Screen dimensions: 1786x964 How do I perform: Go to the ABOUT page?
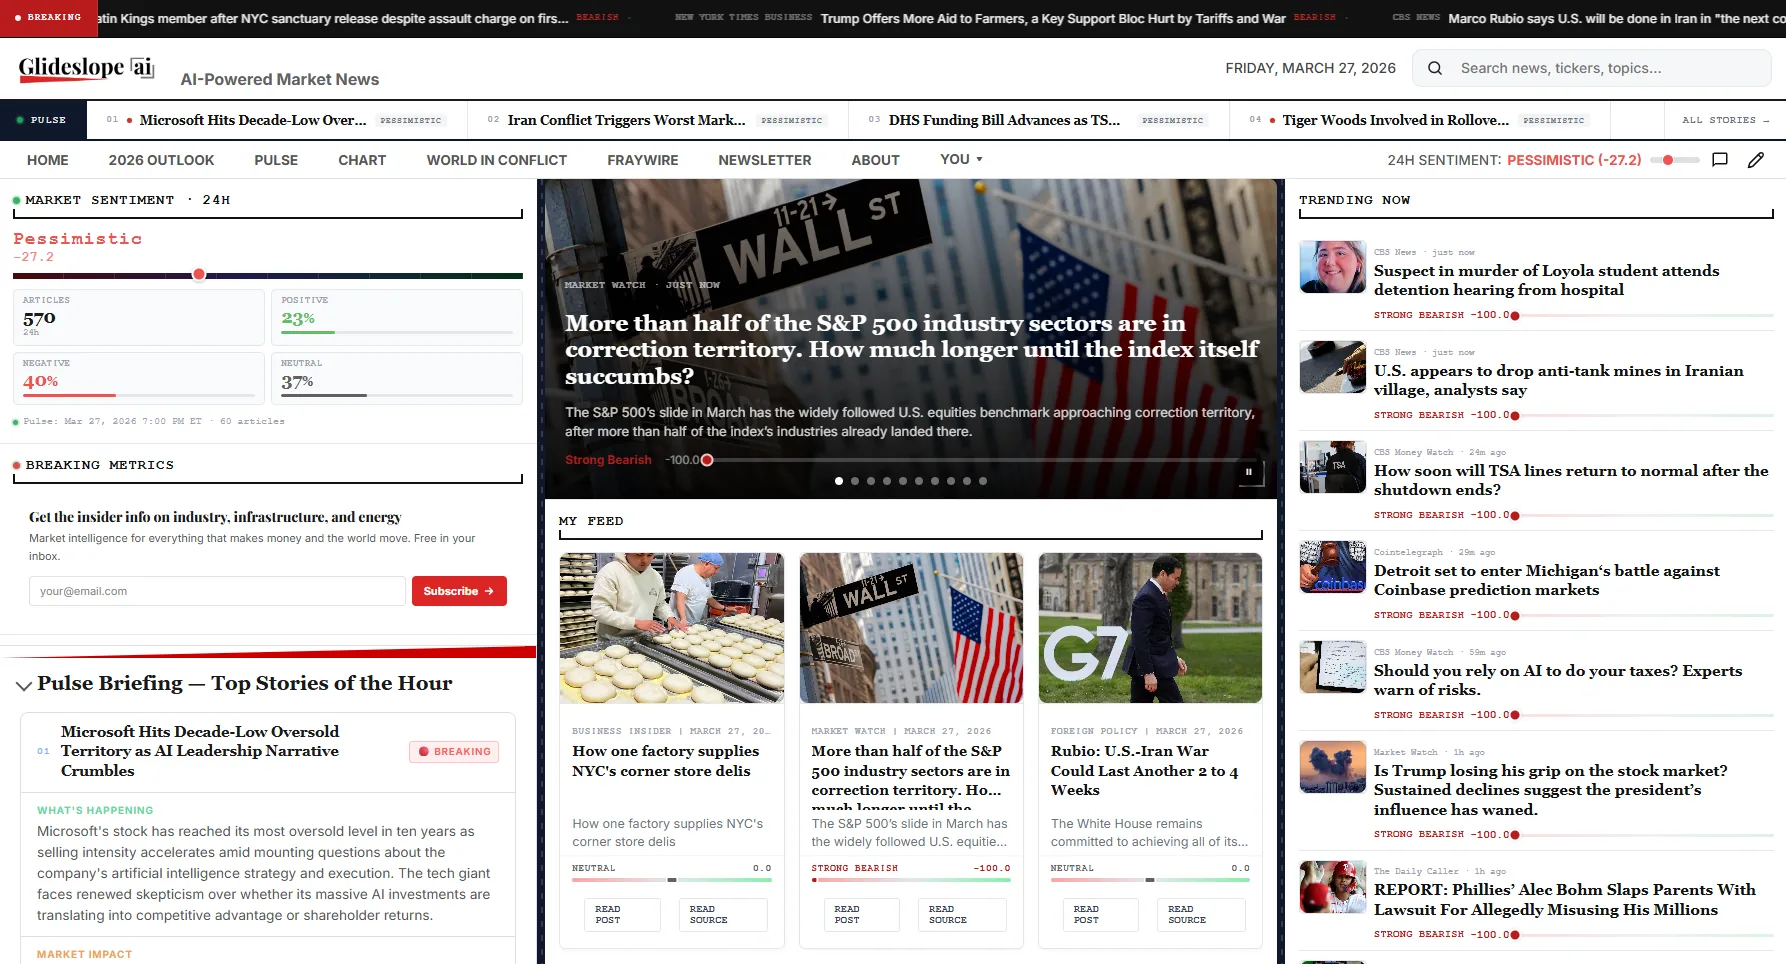tap(875, 160)
